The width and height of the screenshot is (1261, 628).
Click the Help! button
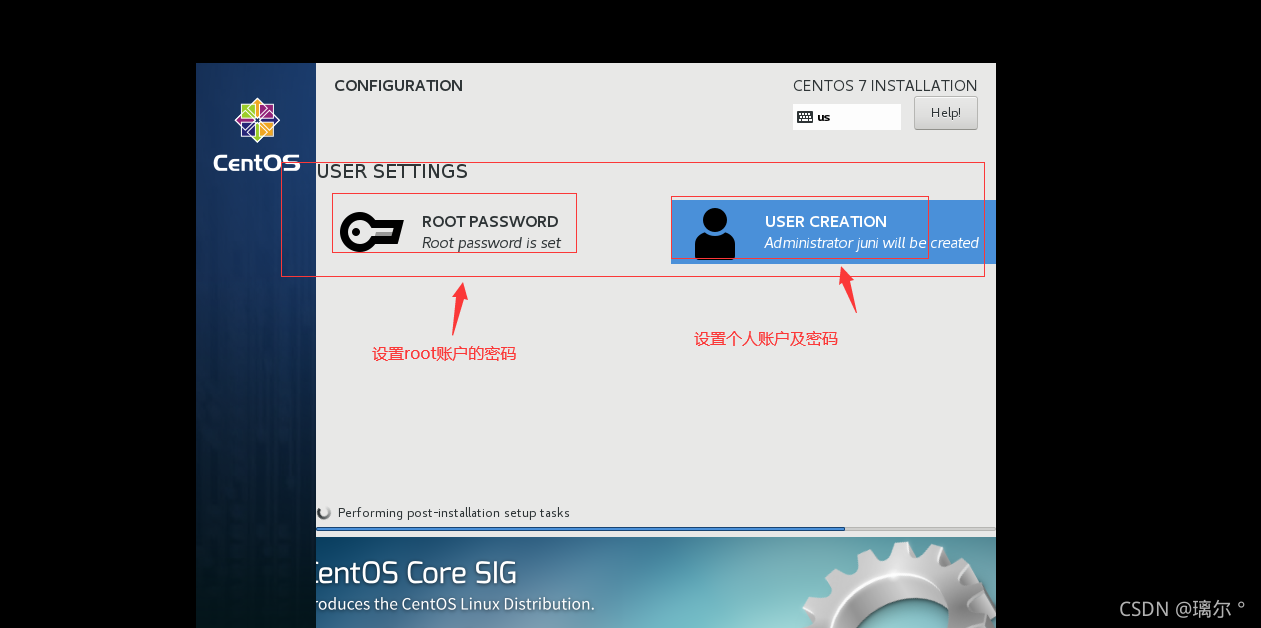point(945,113)
